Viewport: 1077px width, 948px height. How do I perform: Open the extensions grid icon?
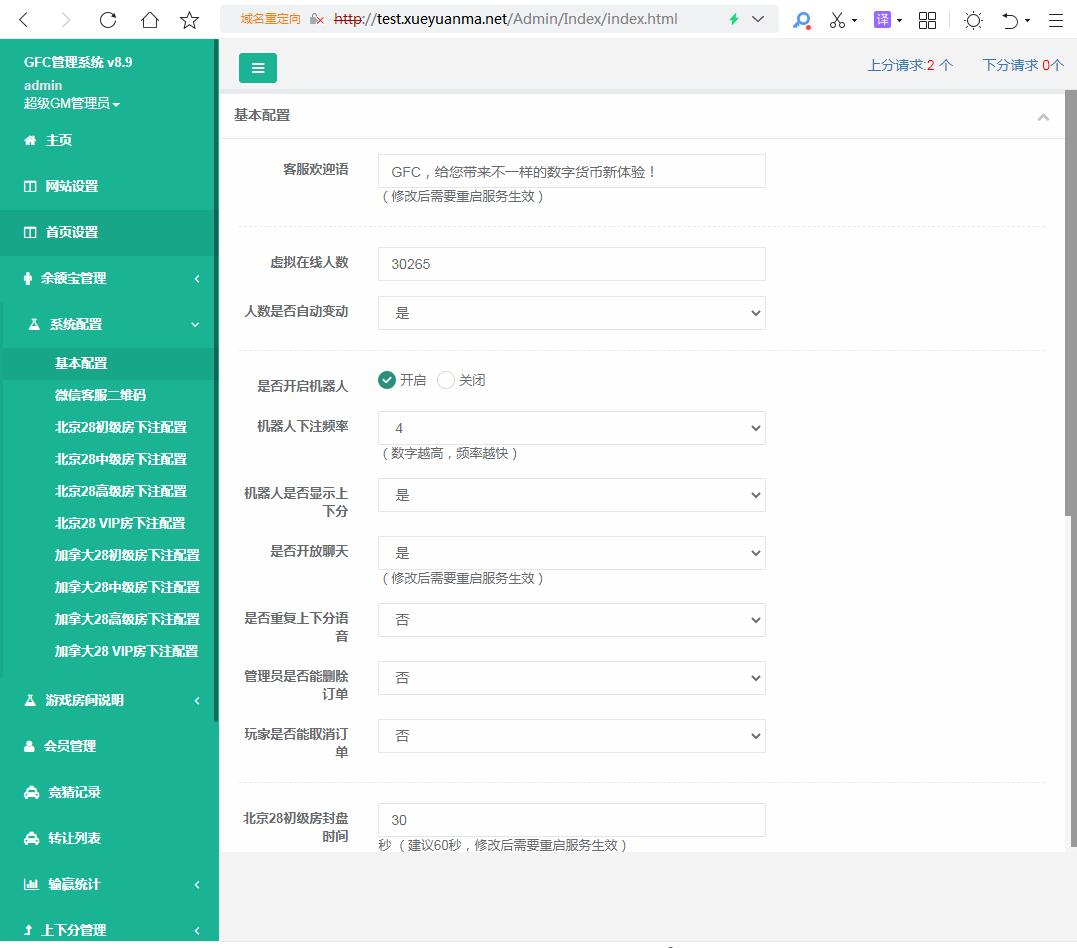click(x=927, y=20)
